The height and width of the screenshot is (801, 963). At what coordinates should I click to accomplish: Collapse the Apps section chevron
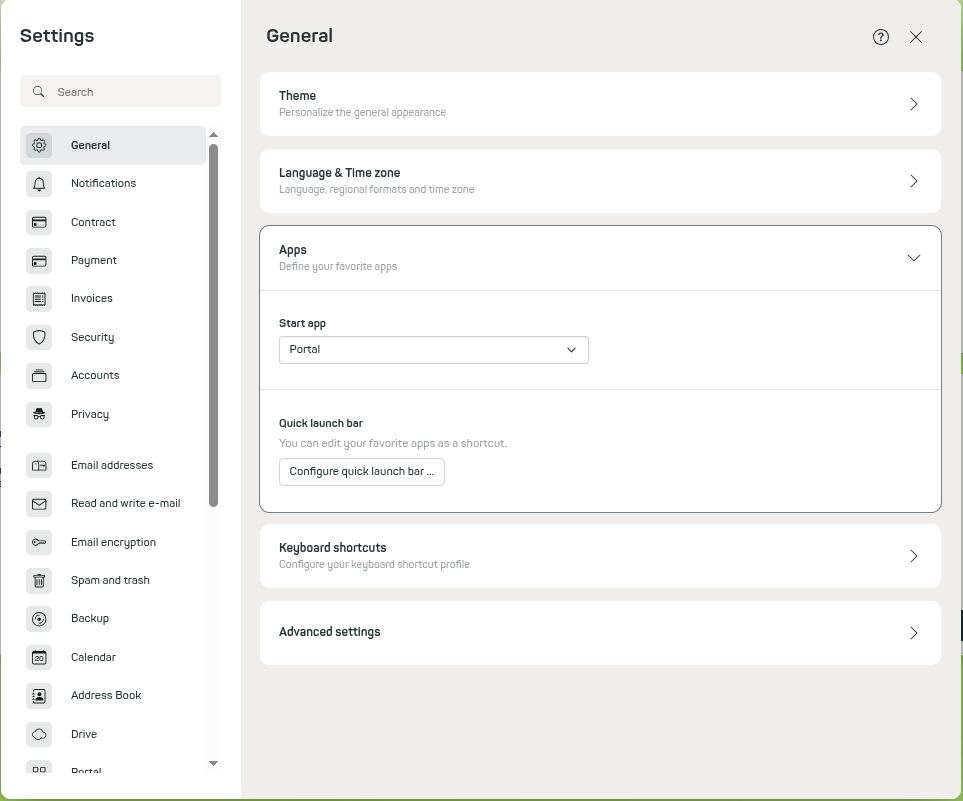pos(914,258)
